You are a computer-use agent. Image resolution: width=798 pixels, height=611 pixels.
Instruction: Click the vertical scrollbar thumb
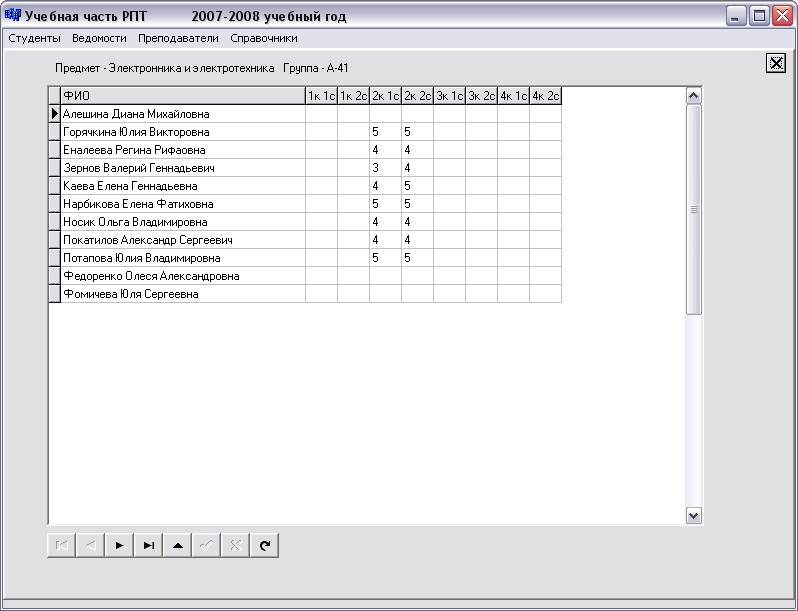[693, 209]
